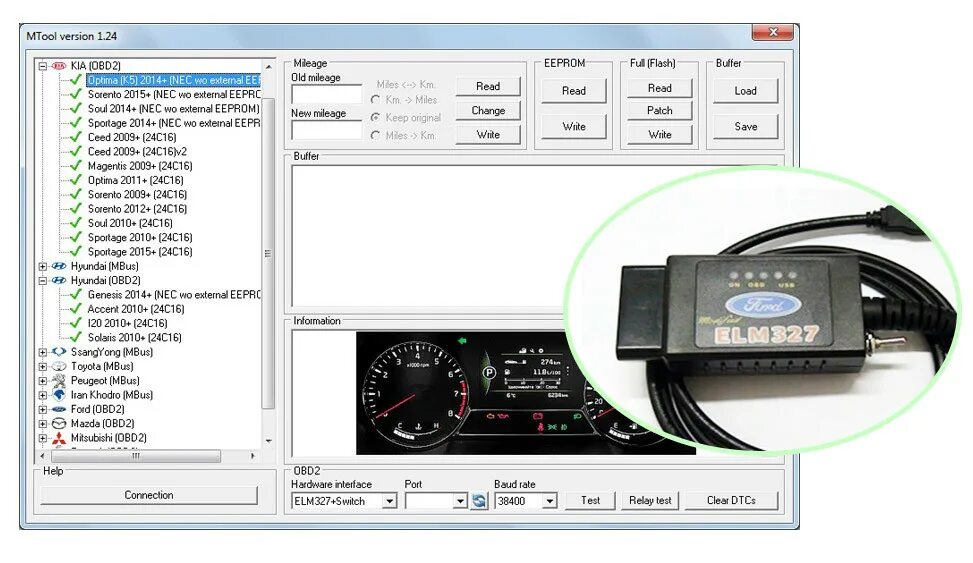Screen dimensions: 973x563
Task: Click the Connection button
Action: 149,495
